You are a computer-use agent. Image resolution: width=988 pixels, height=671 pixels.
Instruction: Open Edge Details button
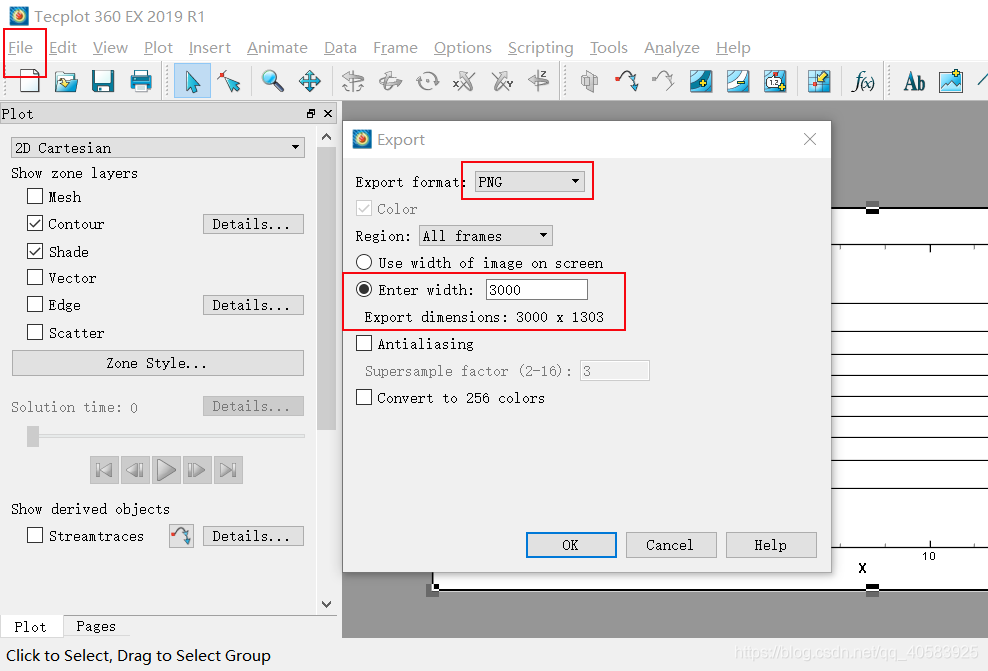pyautogui.click(x=253, y=305)
